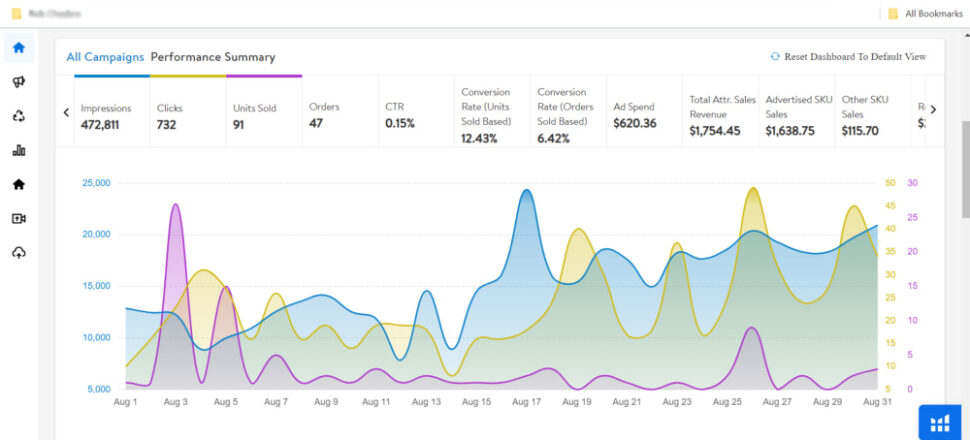Click the recycle arrows icon in sidebar
The width and height of the screenshot is (970, 440).
(x=18, y=116)
